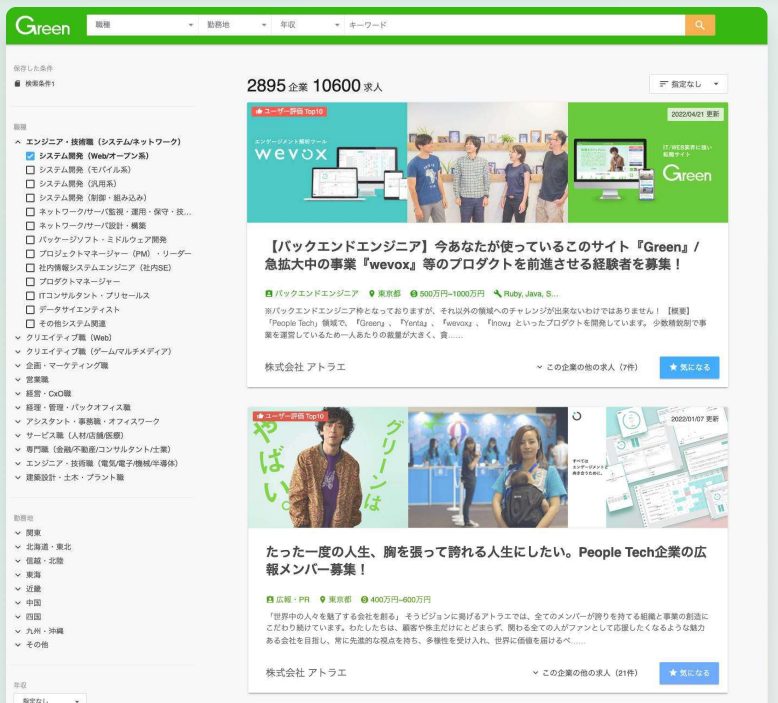
Task: Click the ユーザー評価 Top10 badge on wevox card
Action: pyautogui.click(x=289, y=112)
